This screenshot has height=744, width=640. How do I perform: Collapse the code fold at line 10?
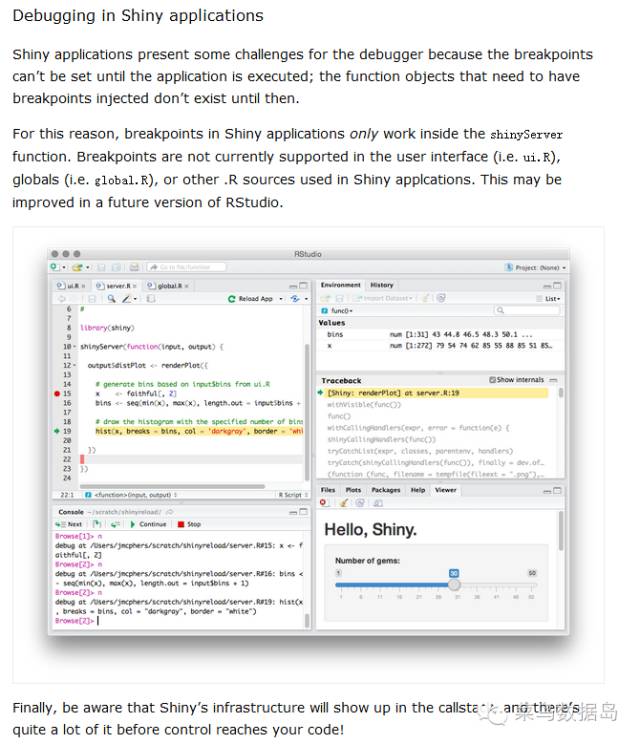point(74,347)
